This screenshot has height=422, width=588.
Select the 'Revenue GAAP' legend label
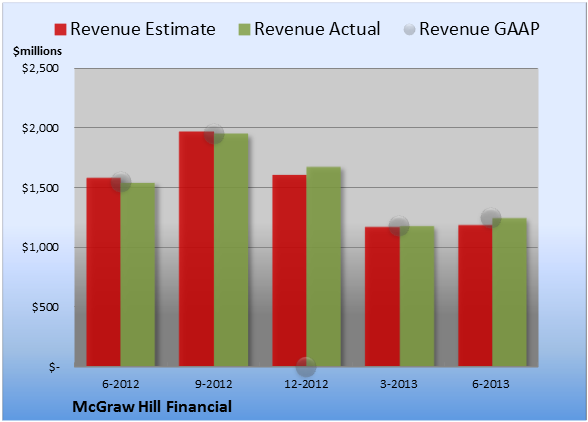click(x=480, y=29)
